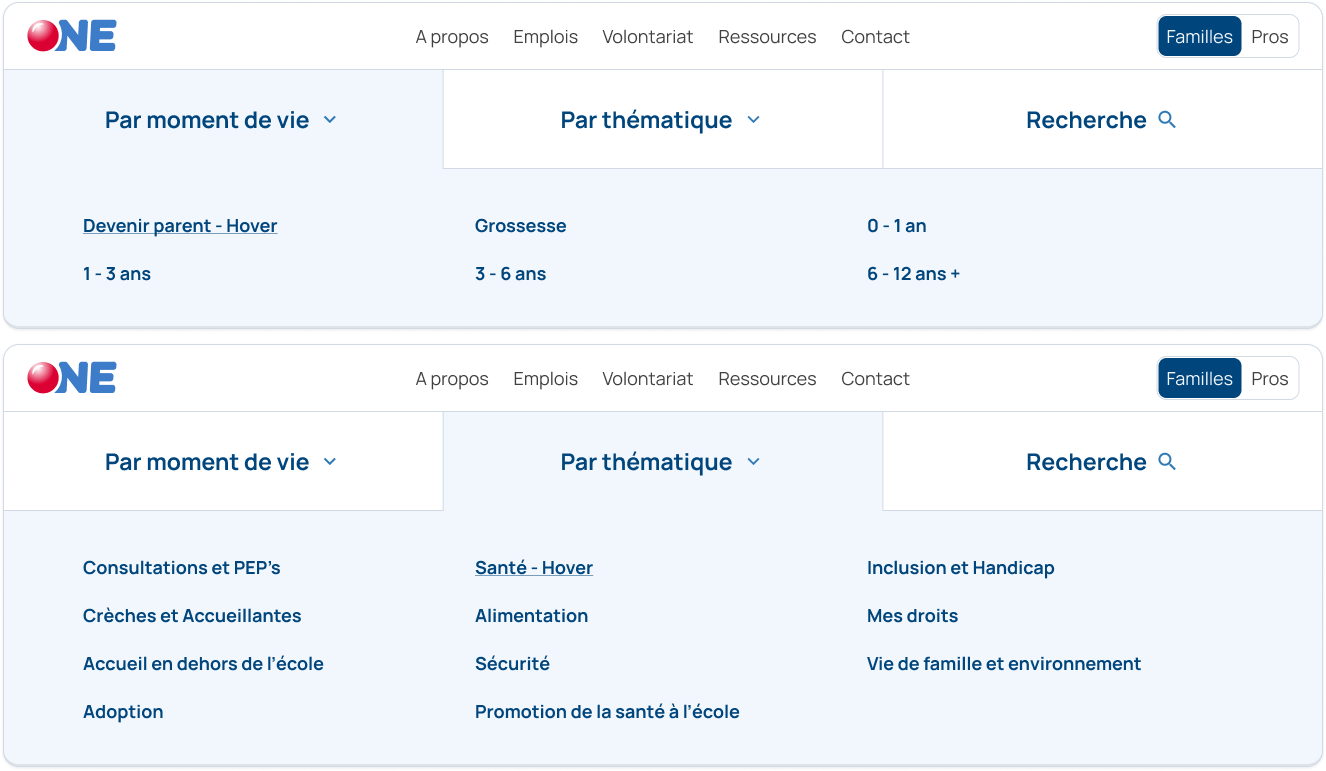This screenshot has width=1326, height=771.
Task: Open search via the Recherche magnifier icon
Action: pos(1166,119)
